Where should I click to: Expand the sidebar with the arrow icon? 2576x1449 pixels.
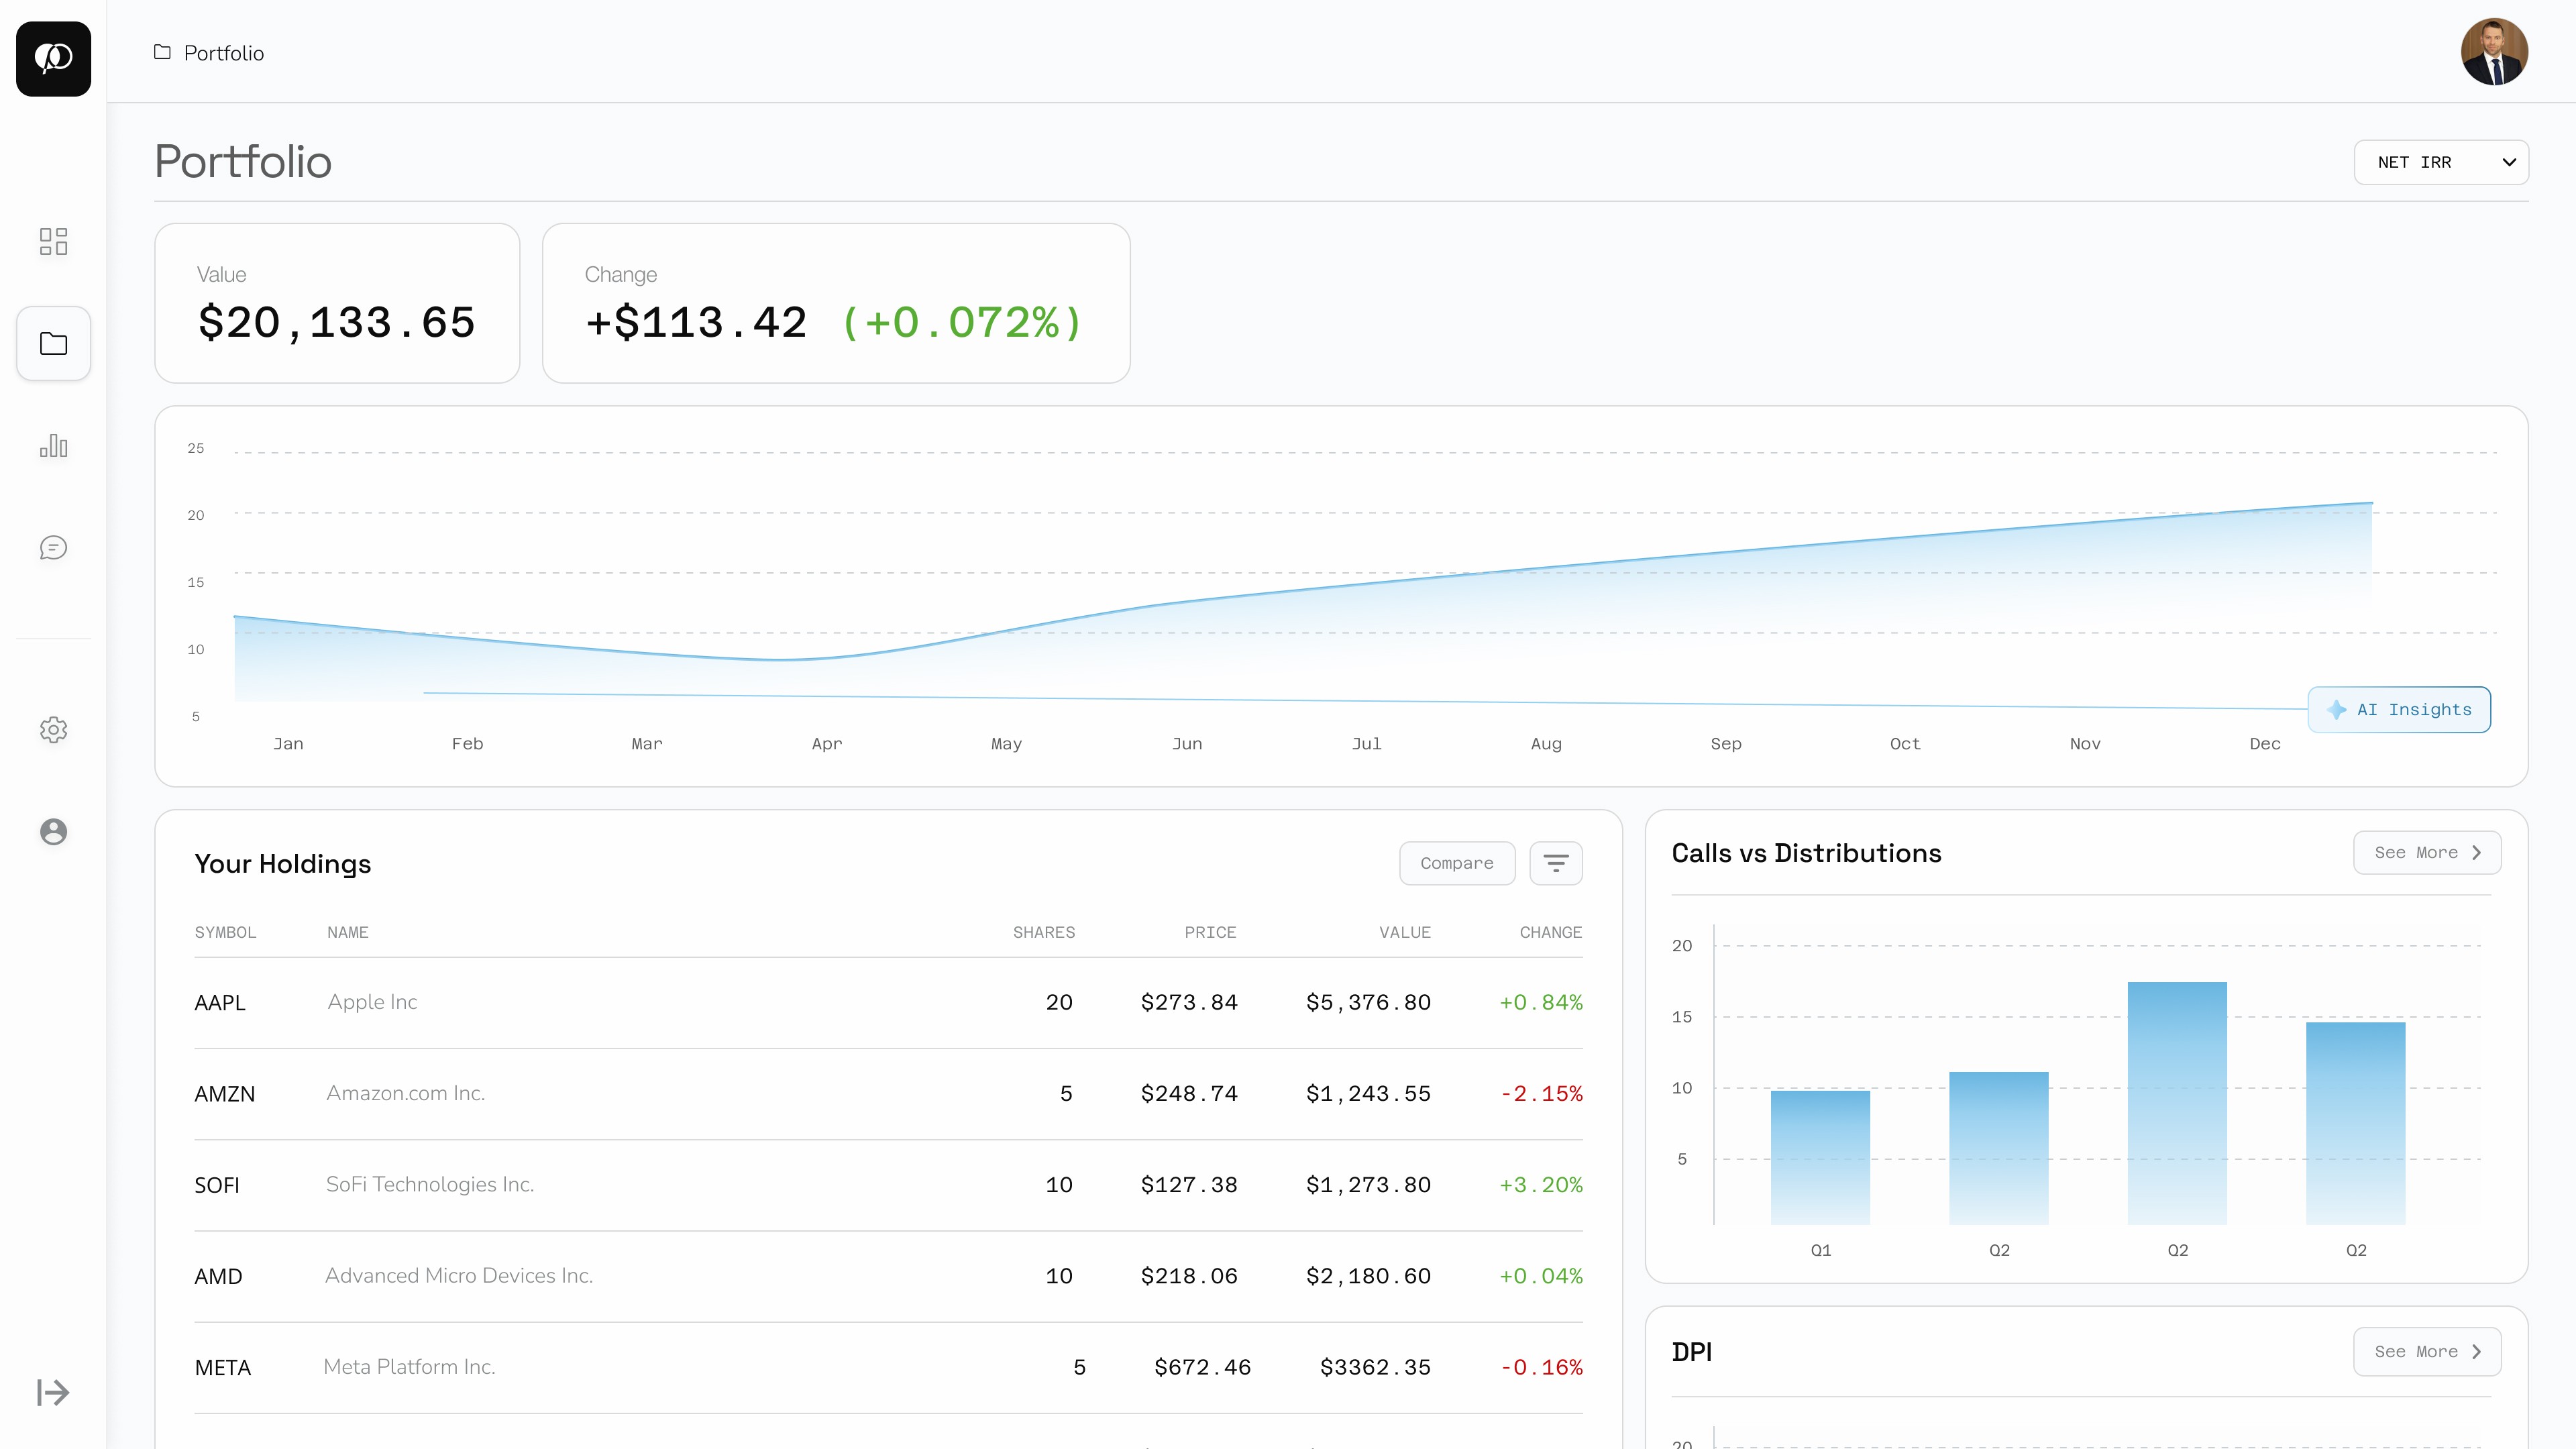coord(53,1392)
